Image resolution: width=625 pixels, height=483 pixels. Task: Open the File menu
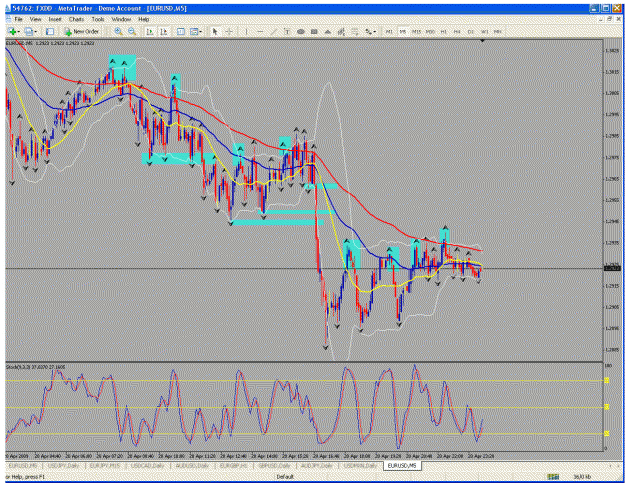coord(19,19)
